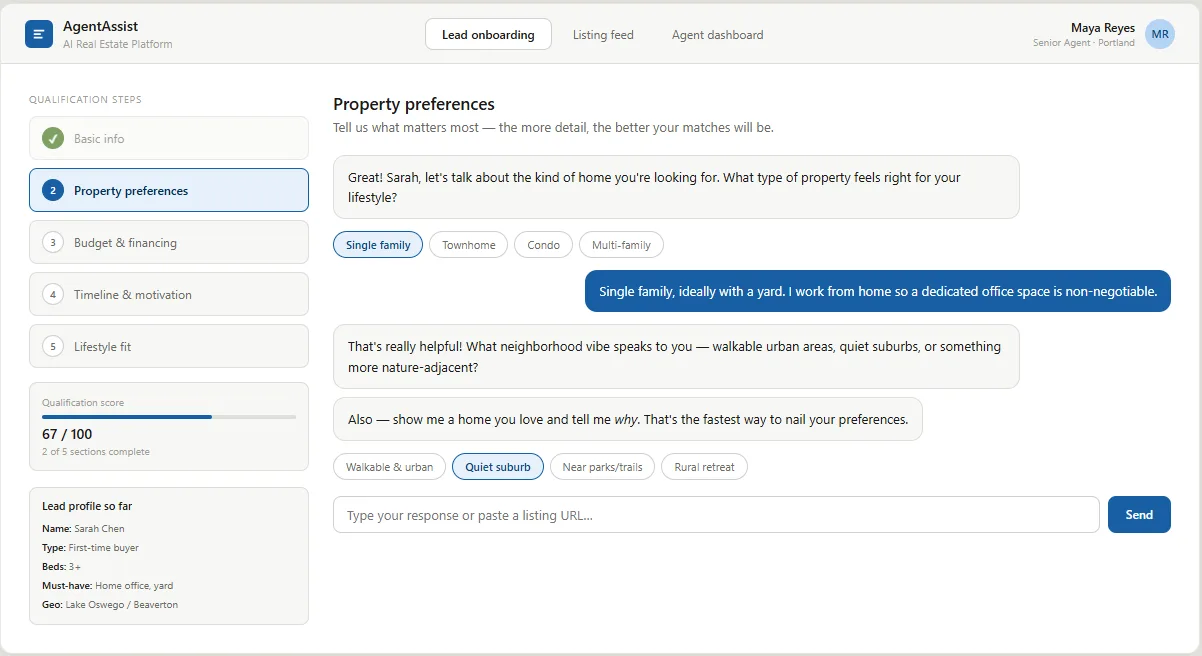Click the step 3 number circle
This screenshot has width=1202, height=656.
click(x=53, y=242)
